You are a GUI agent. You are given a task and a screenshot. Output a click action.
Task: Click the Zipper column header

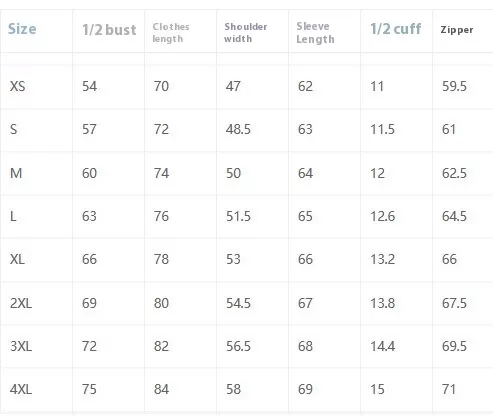(457, 30)
